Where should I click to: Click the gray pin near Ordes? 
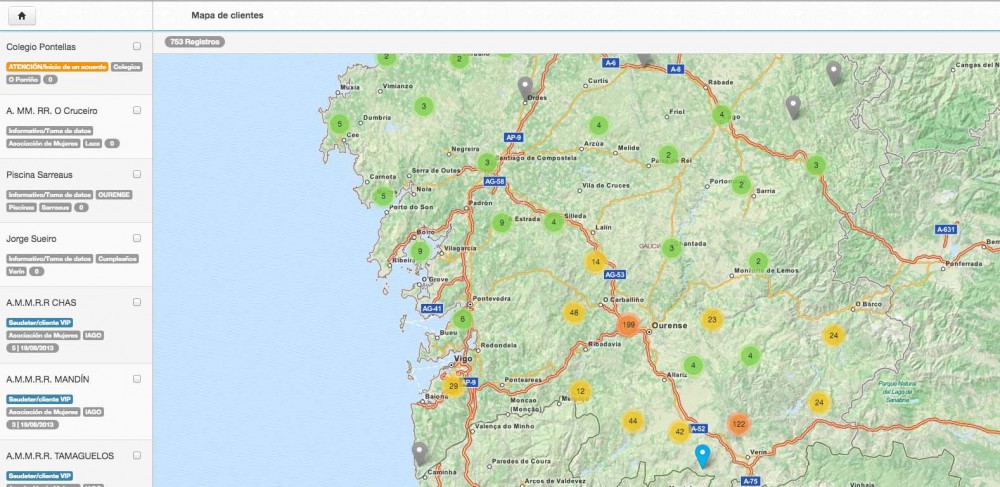525,87
